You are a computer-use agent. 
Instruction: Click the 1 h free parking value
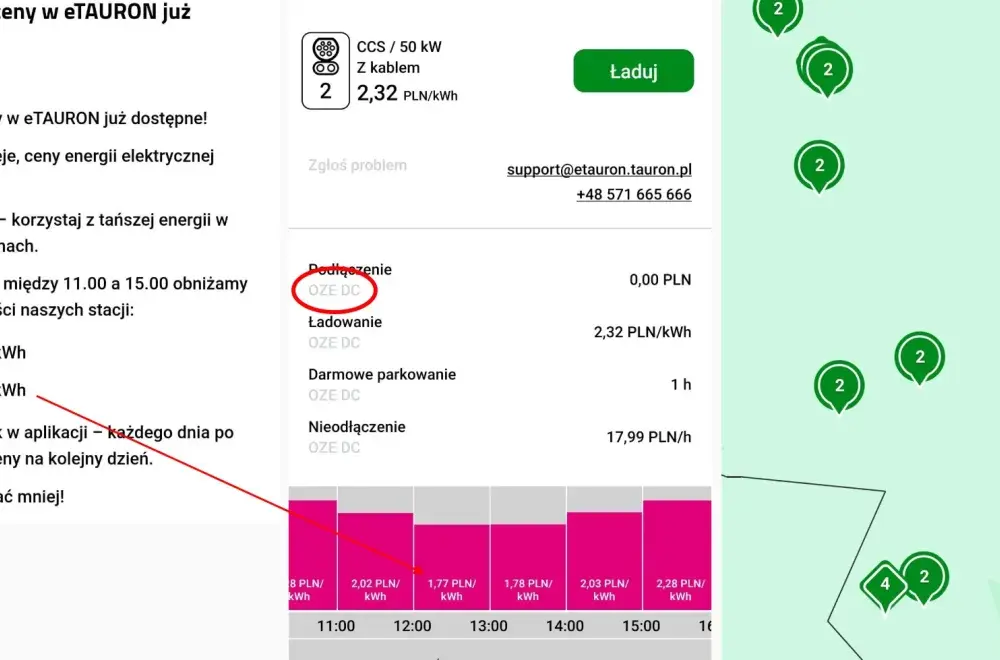pyautogui.click(x=681, y=385)
